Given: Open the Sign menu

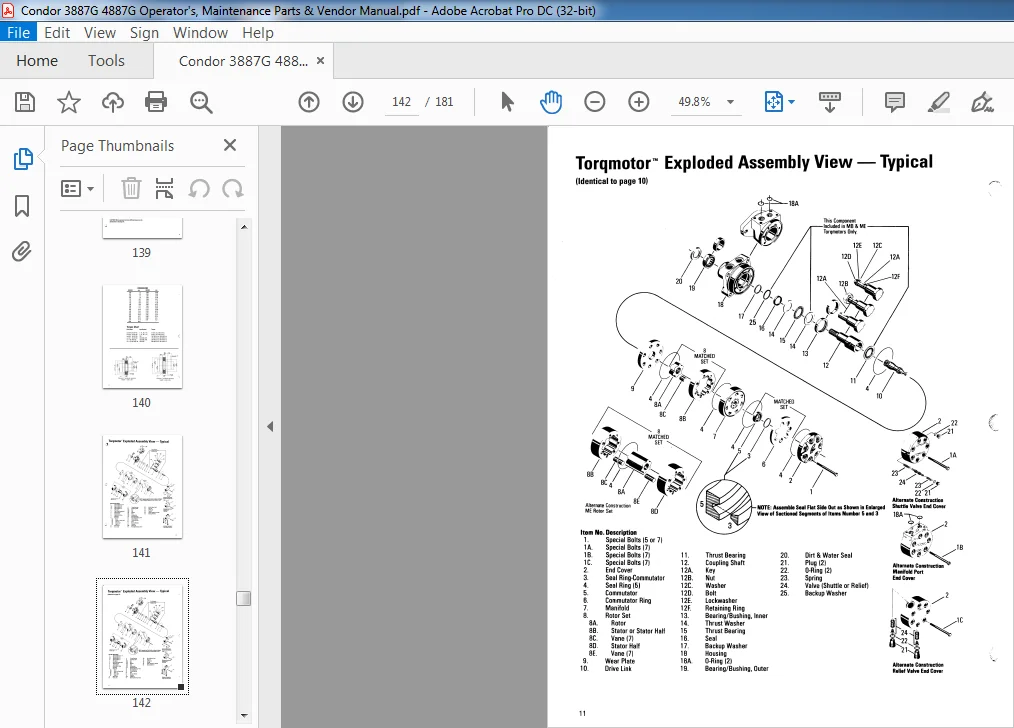Looking at the screenshot, I should (x=144, y=33).
